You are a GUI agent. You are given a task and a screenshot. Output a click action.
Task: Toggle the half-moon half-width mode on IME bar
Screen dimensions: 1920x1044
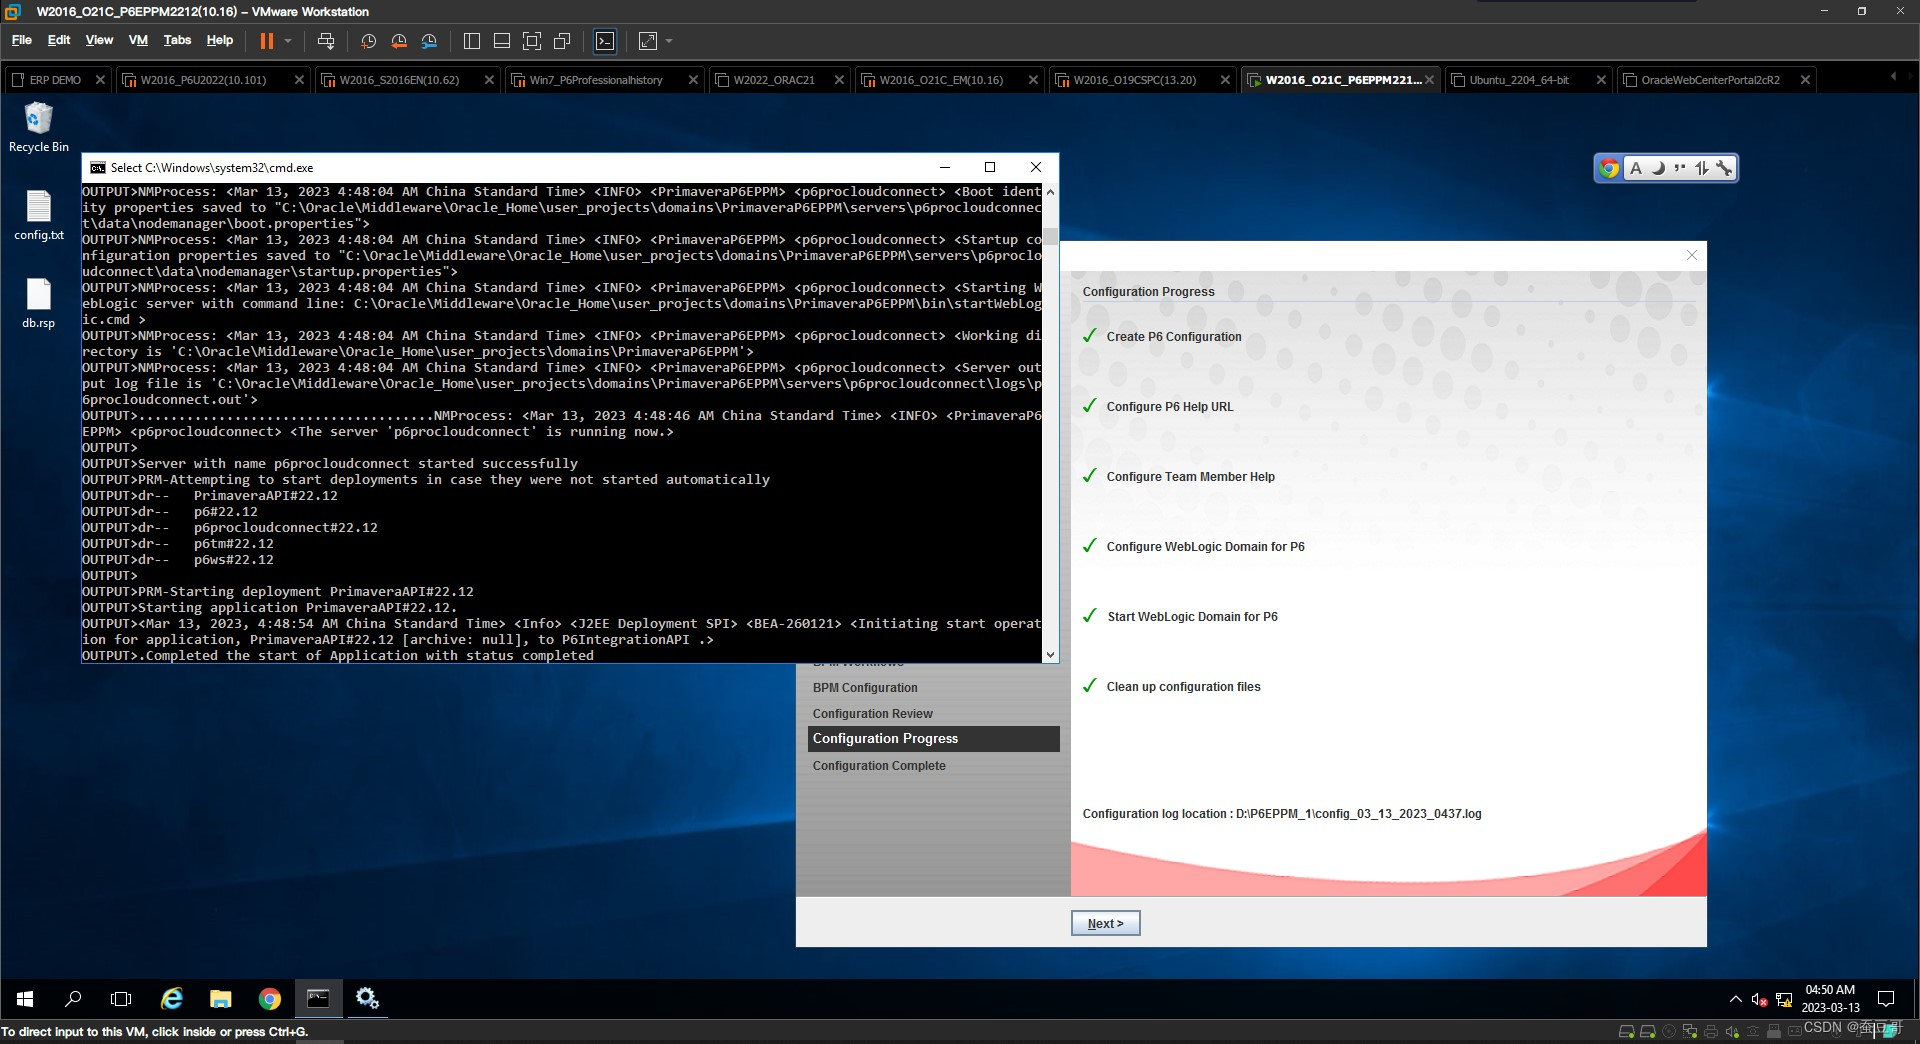click(x=1658, y=168)
